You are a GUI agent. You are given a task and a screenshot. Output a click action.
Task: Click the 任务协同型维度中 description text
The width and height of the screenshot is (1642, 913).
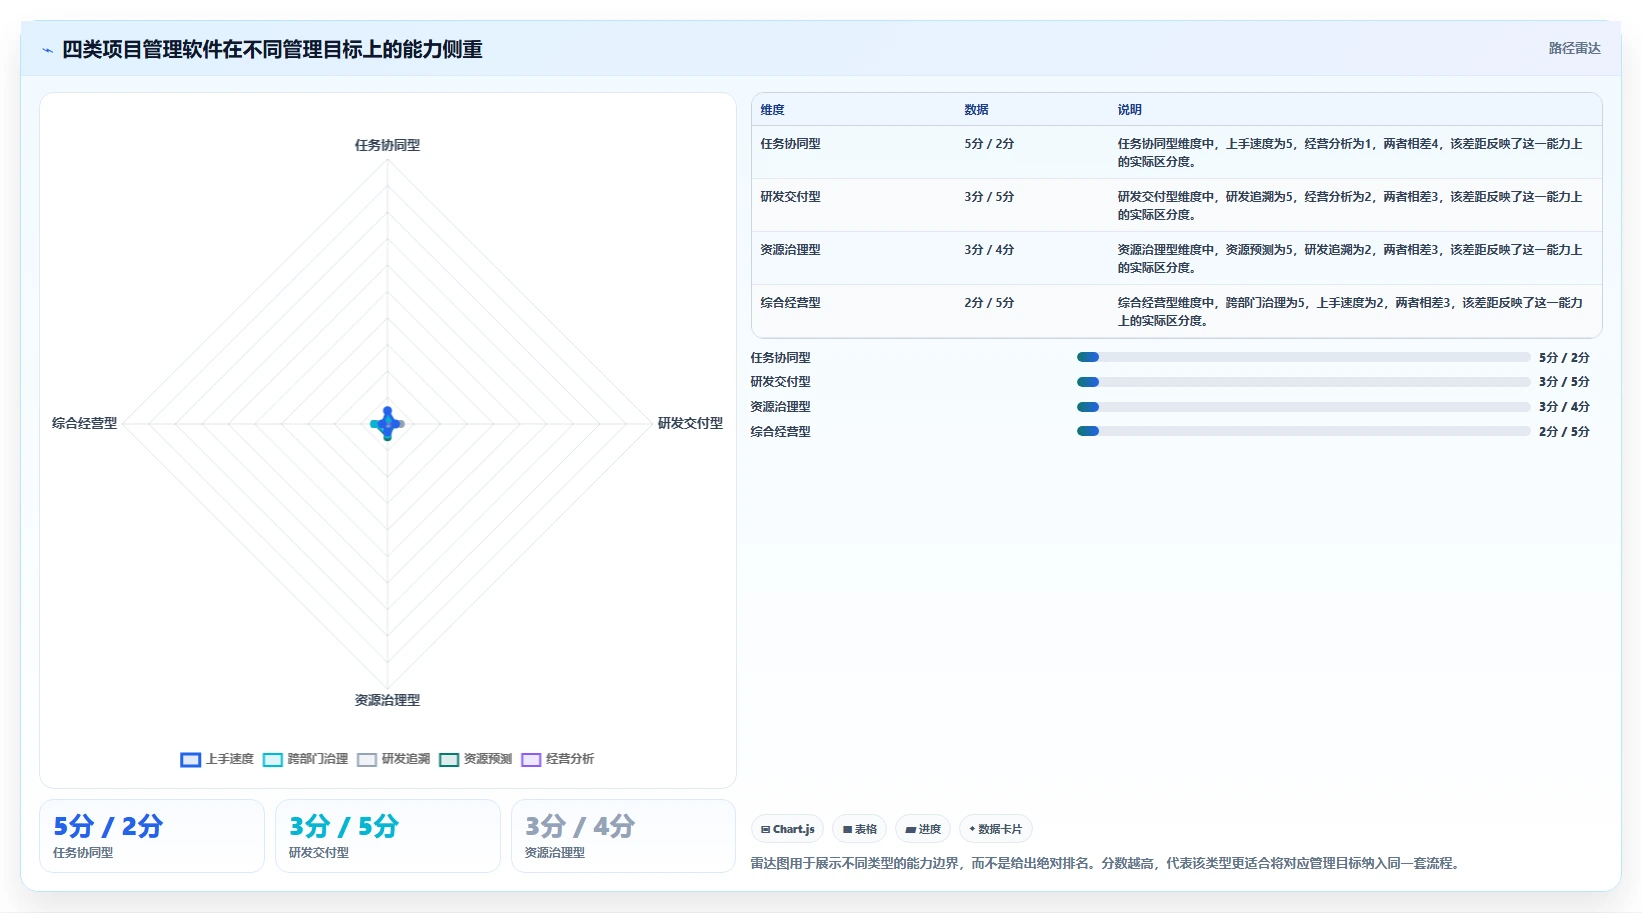1350,153
